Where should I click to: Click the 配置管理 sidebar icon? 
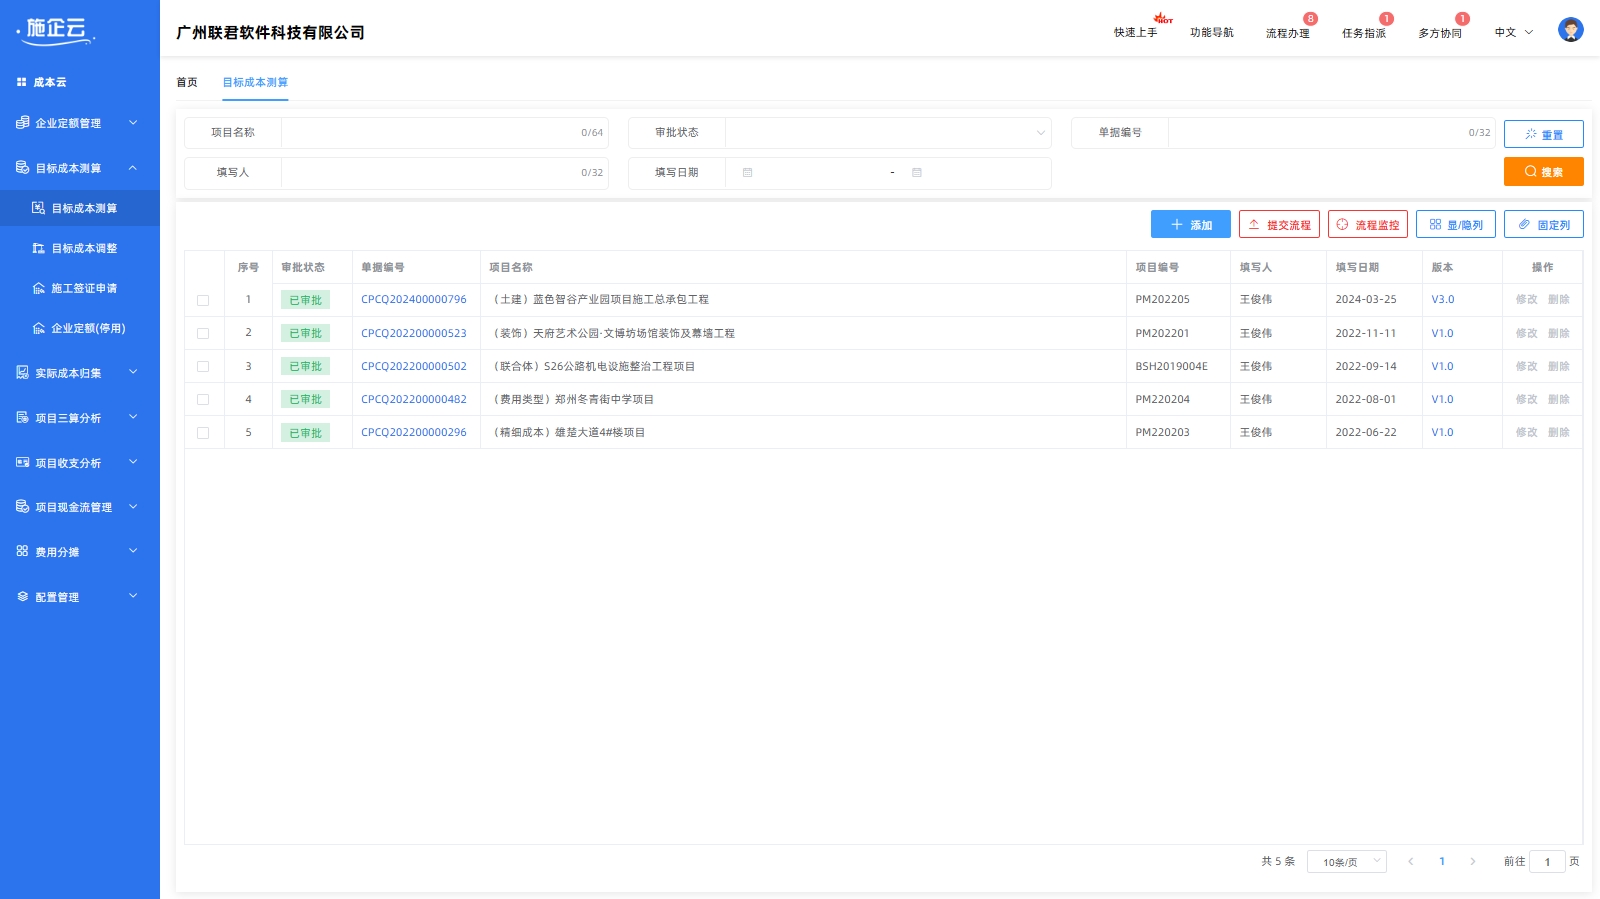point(22,597)
